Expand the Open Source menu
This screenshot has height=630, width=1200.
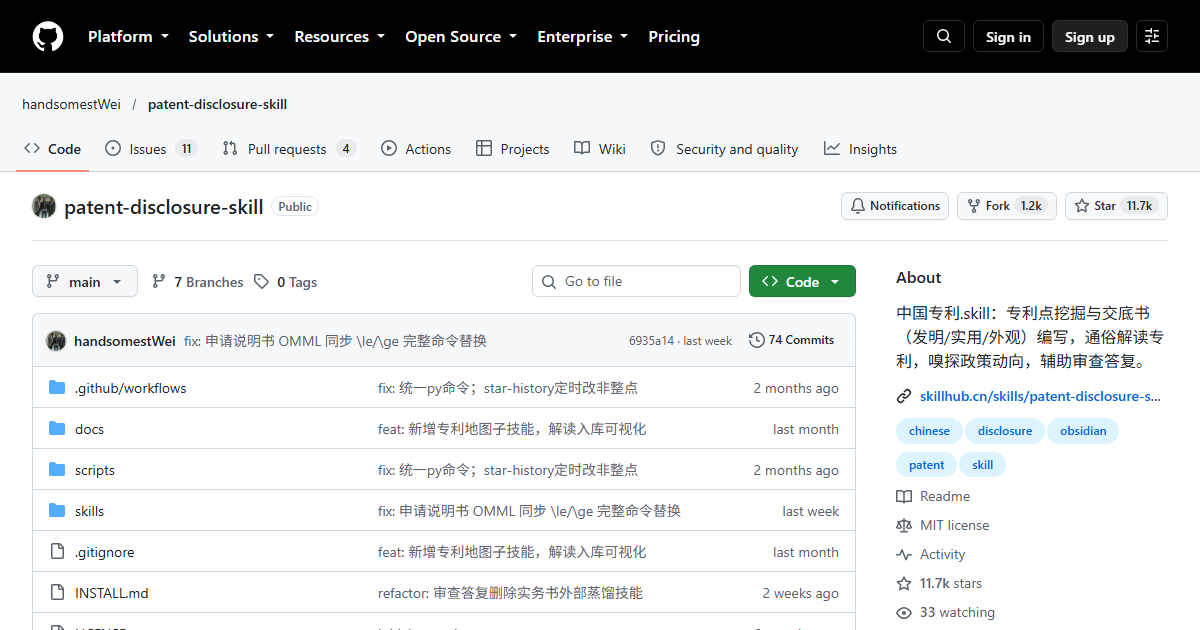[x=461, y=37]
